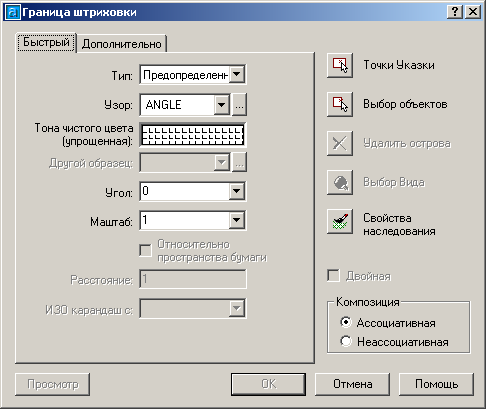Viewport: 486px width, 409px height.
Task: Select the Ассоциативная radio button
Action: (346, 322)
